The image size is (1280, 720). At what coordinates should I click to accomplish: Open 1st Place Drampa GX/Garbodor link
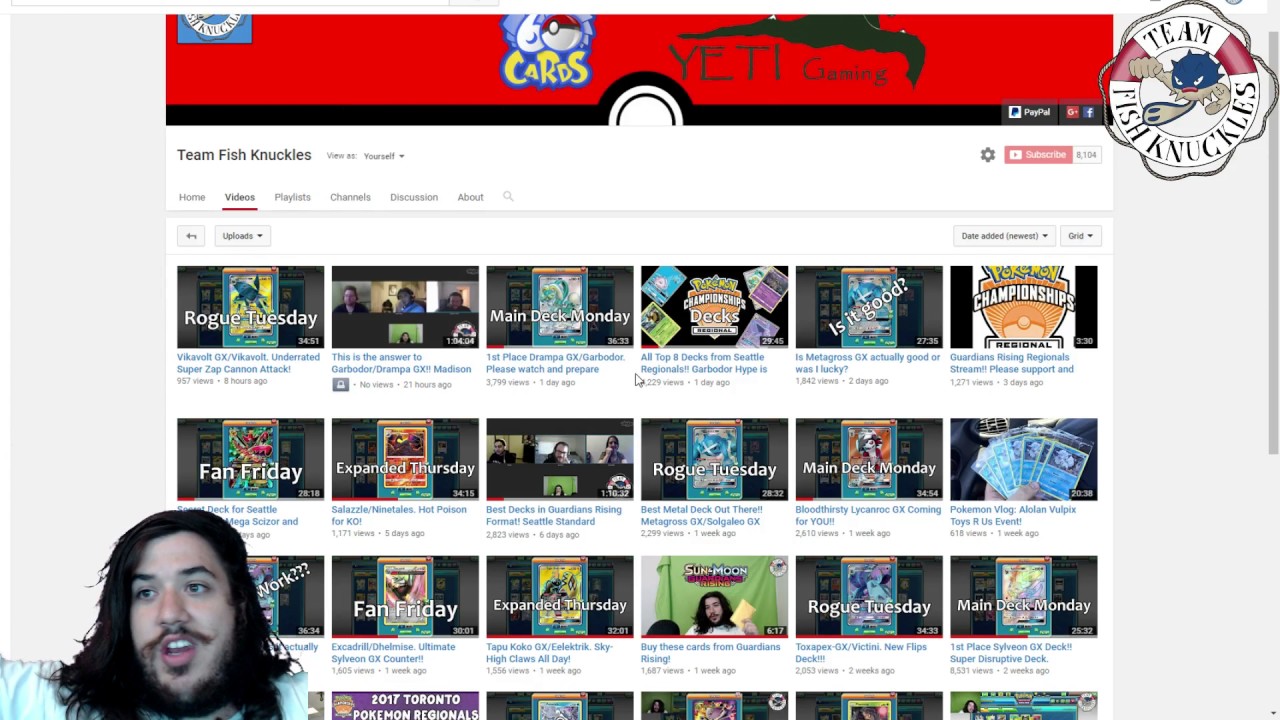555,363
